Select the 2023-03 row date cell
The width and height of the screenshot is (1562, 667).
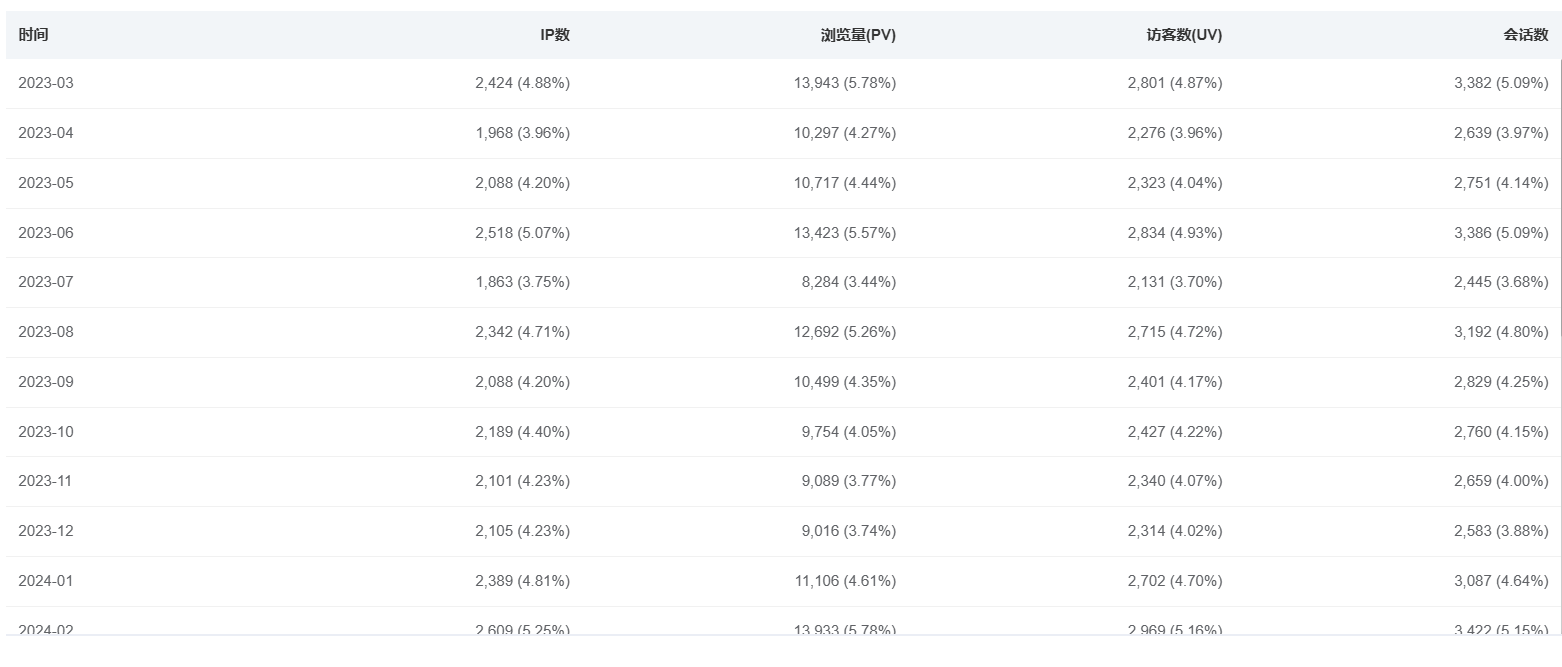(x=46, y=83)
